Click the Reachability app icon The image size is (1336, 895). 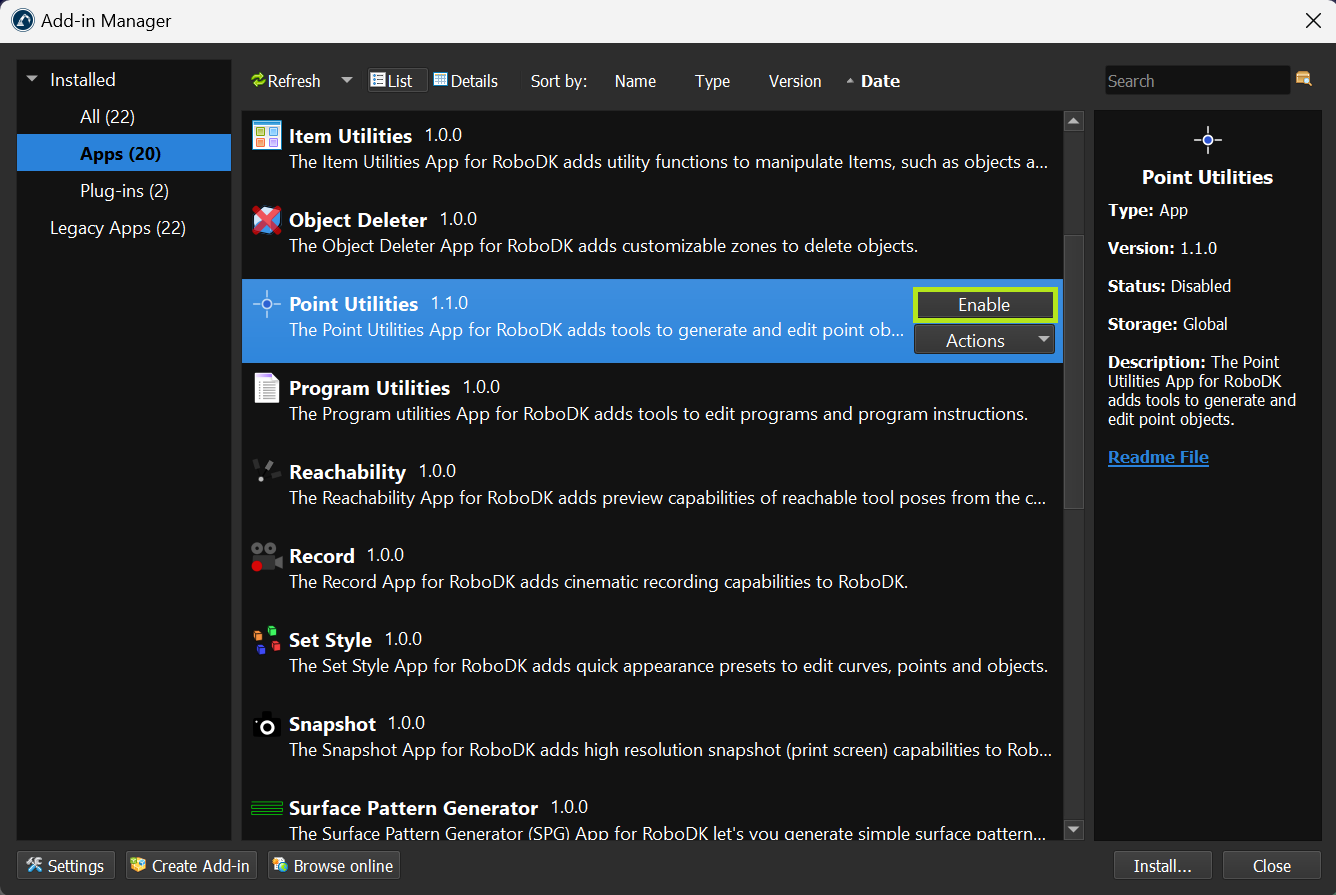(x=266, y=472)
